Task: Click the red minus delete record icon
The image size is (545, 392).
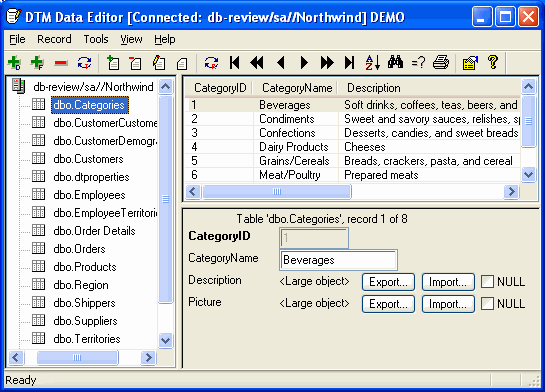Action: [61, 63]
